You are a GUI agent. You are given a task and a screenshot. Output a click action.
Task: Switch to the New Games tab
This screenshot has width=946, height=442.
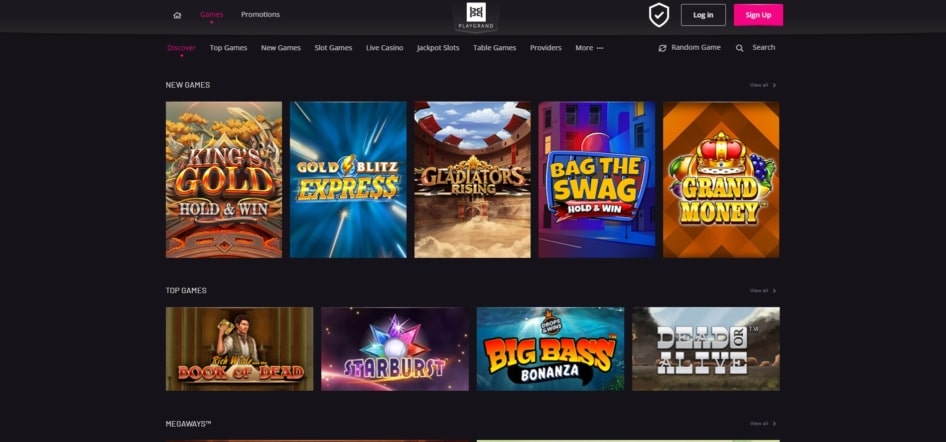(x=281, y=48)
